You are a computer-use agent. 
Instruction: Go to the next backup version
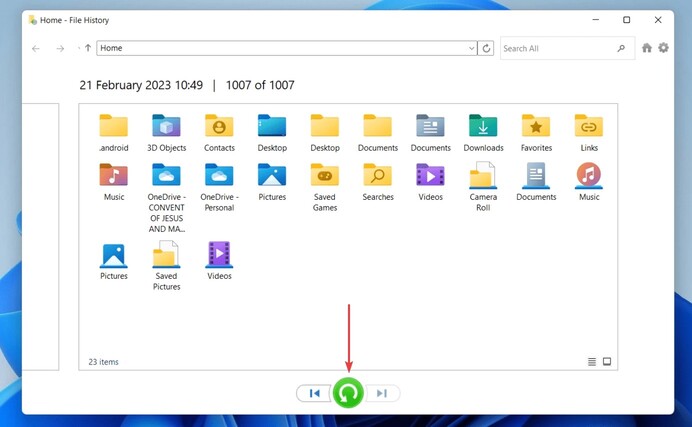382,393
